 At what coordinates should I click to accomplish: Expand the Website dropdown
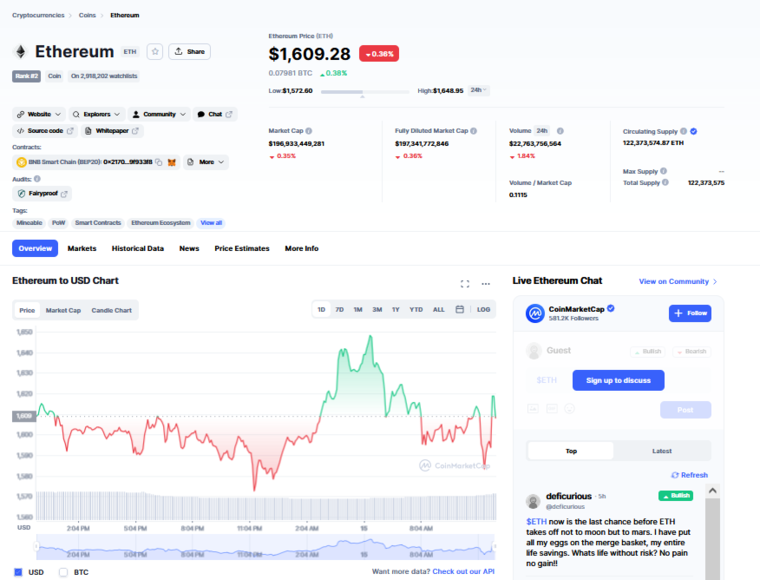click(x=39, y=114)
